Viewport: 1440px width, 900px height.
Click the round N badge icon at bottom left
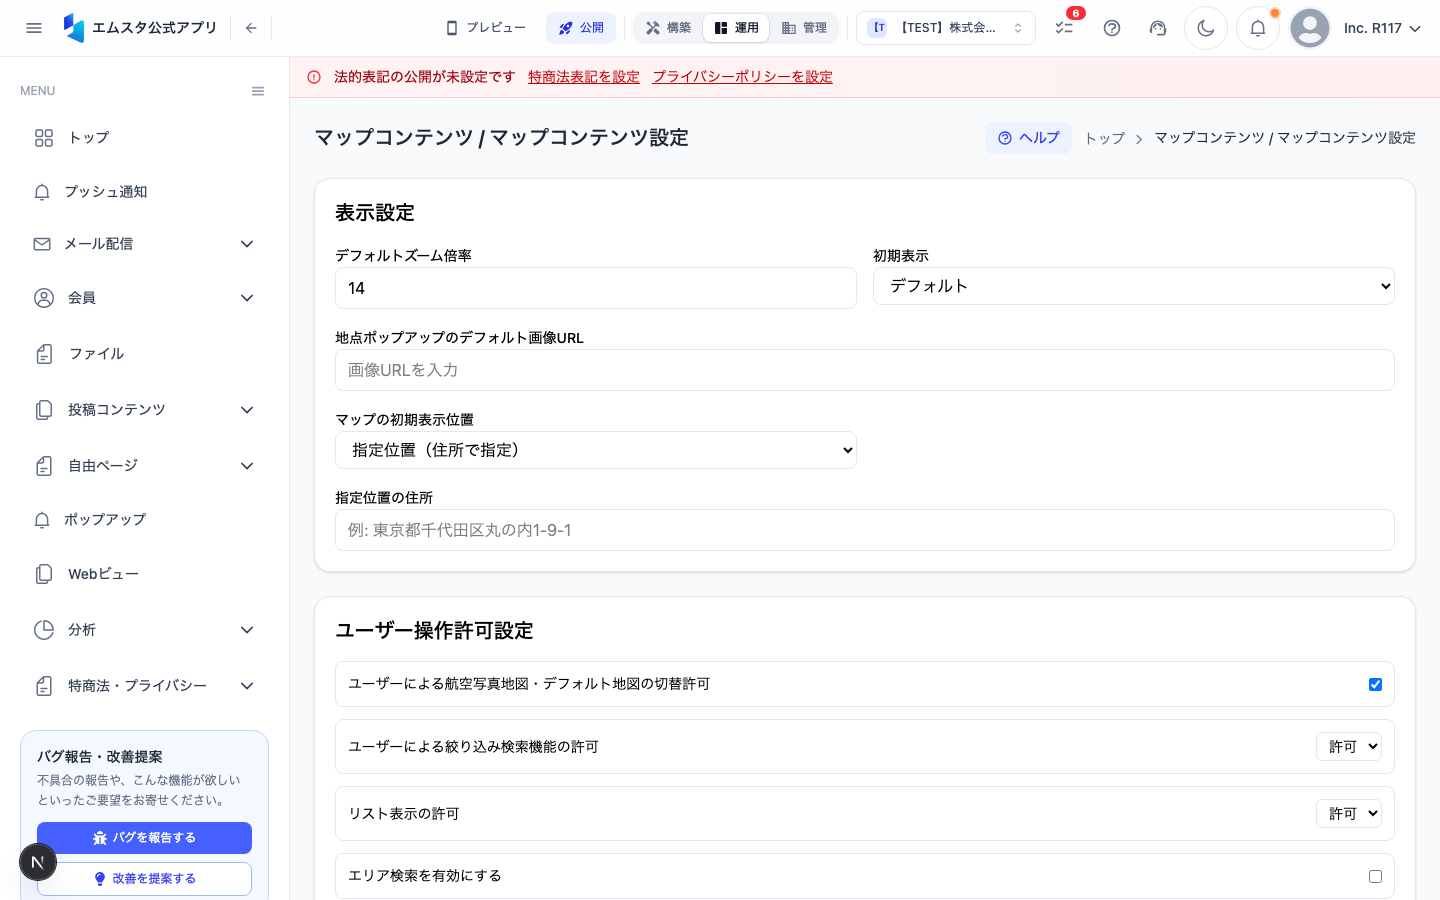(x=38, y=862)
